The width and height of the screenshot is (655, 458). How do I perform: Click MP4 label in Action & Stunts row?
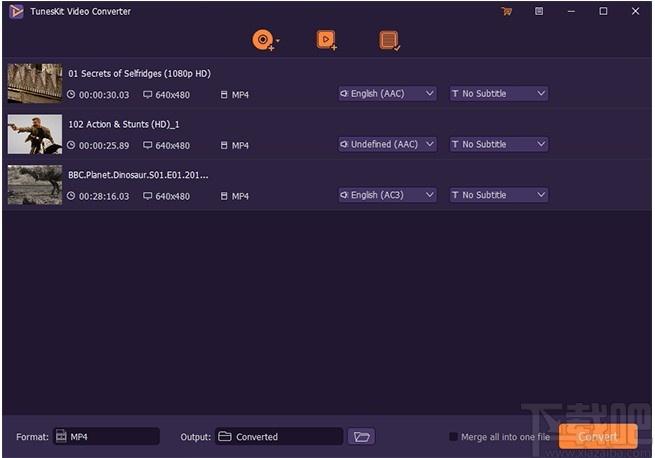pos(240,145)
